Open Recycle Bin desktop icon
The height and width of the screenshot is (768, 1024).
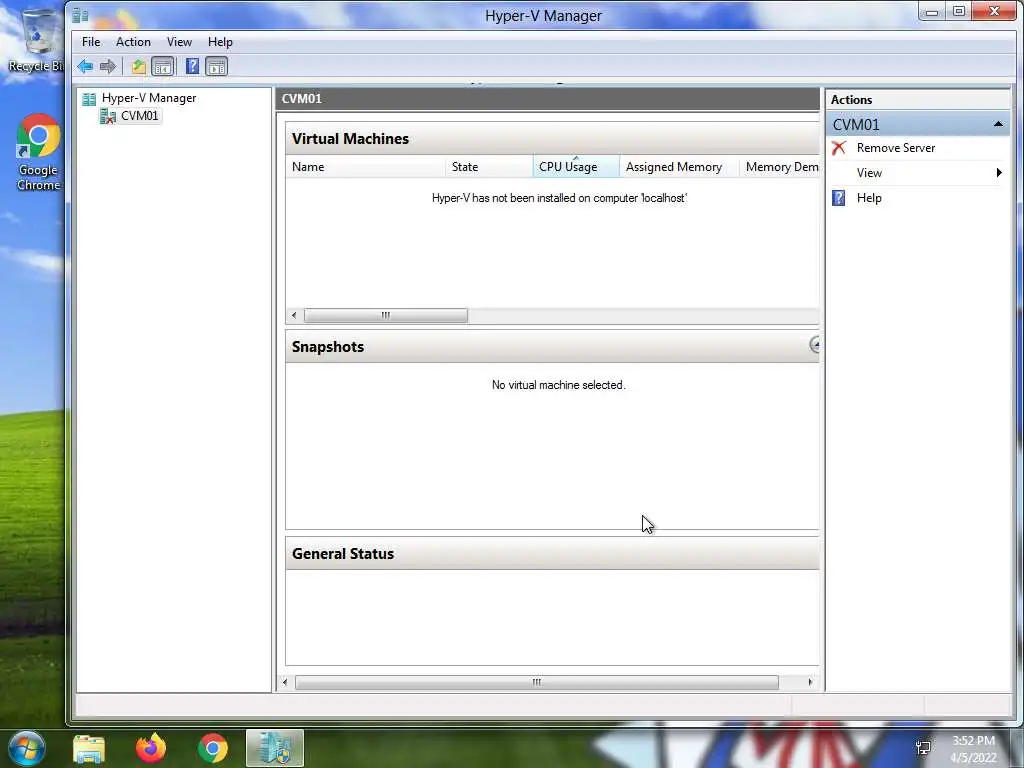pos(36,39)
